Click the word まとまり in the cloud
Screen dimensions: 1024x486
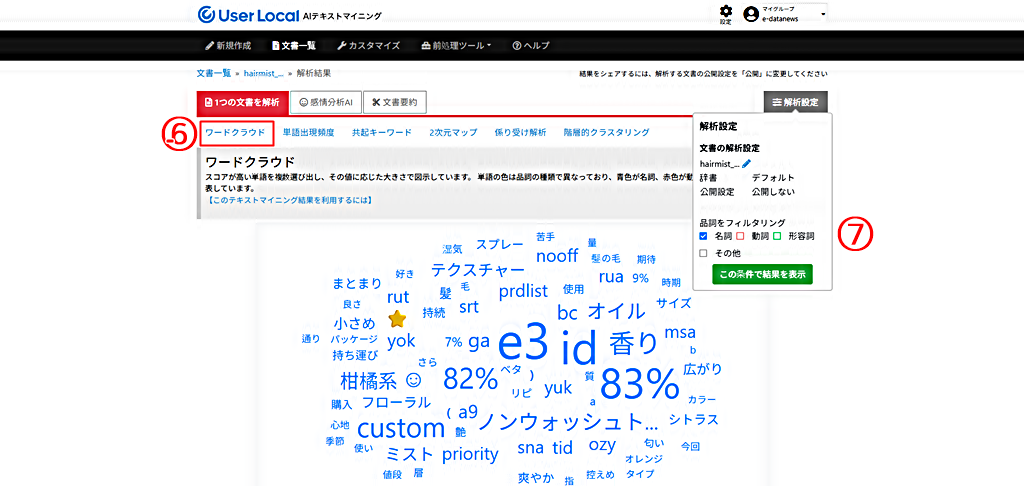(357, 284)
